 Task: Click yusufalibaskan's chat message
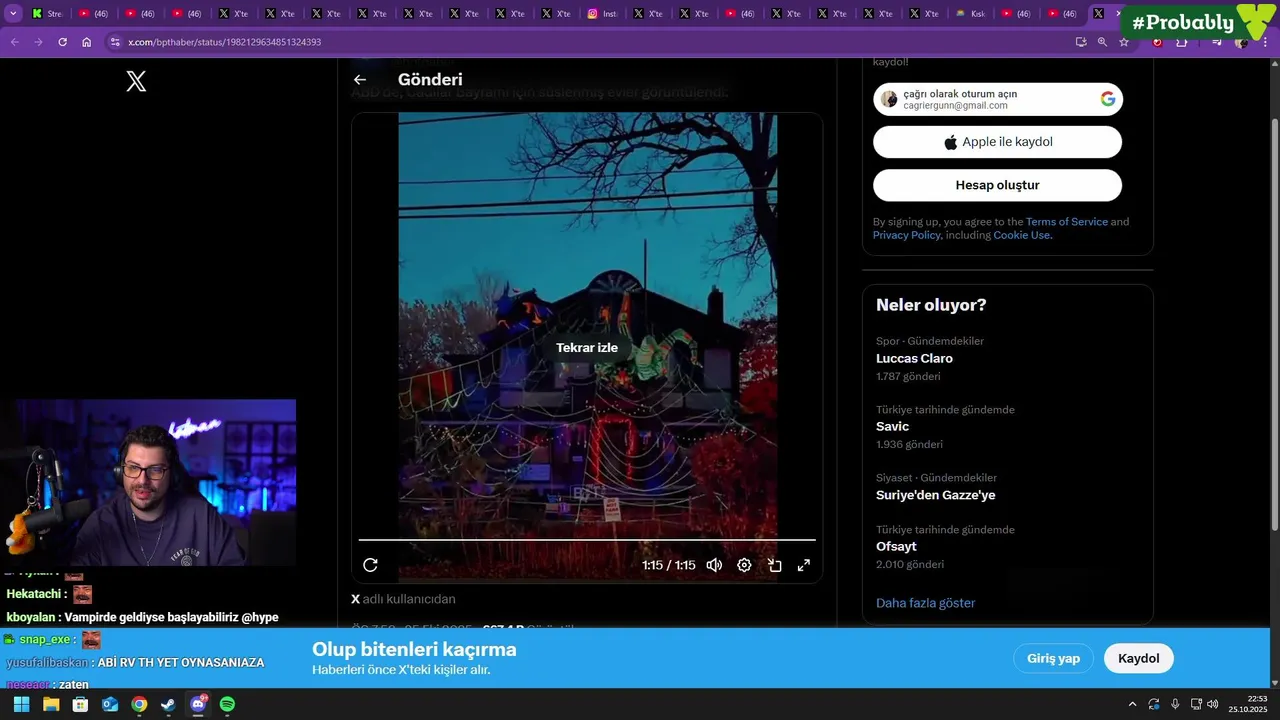135,662
